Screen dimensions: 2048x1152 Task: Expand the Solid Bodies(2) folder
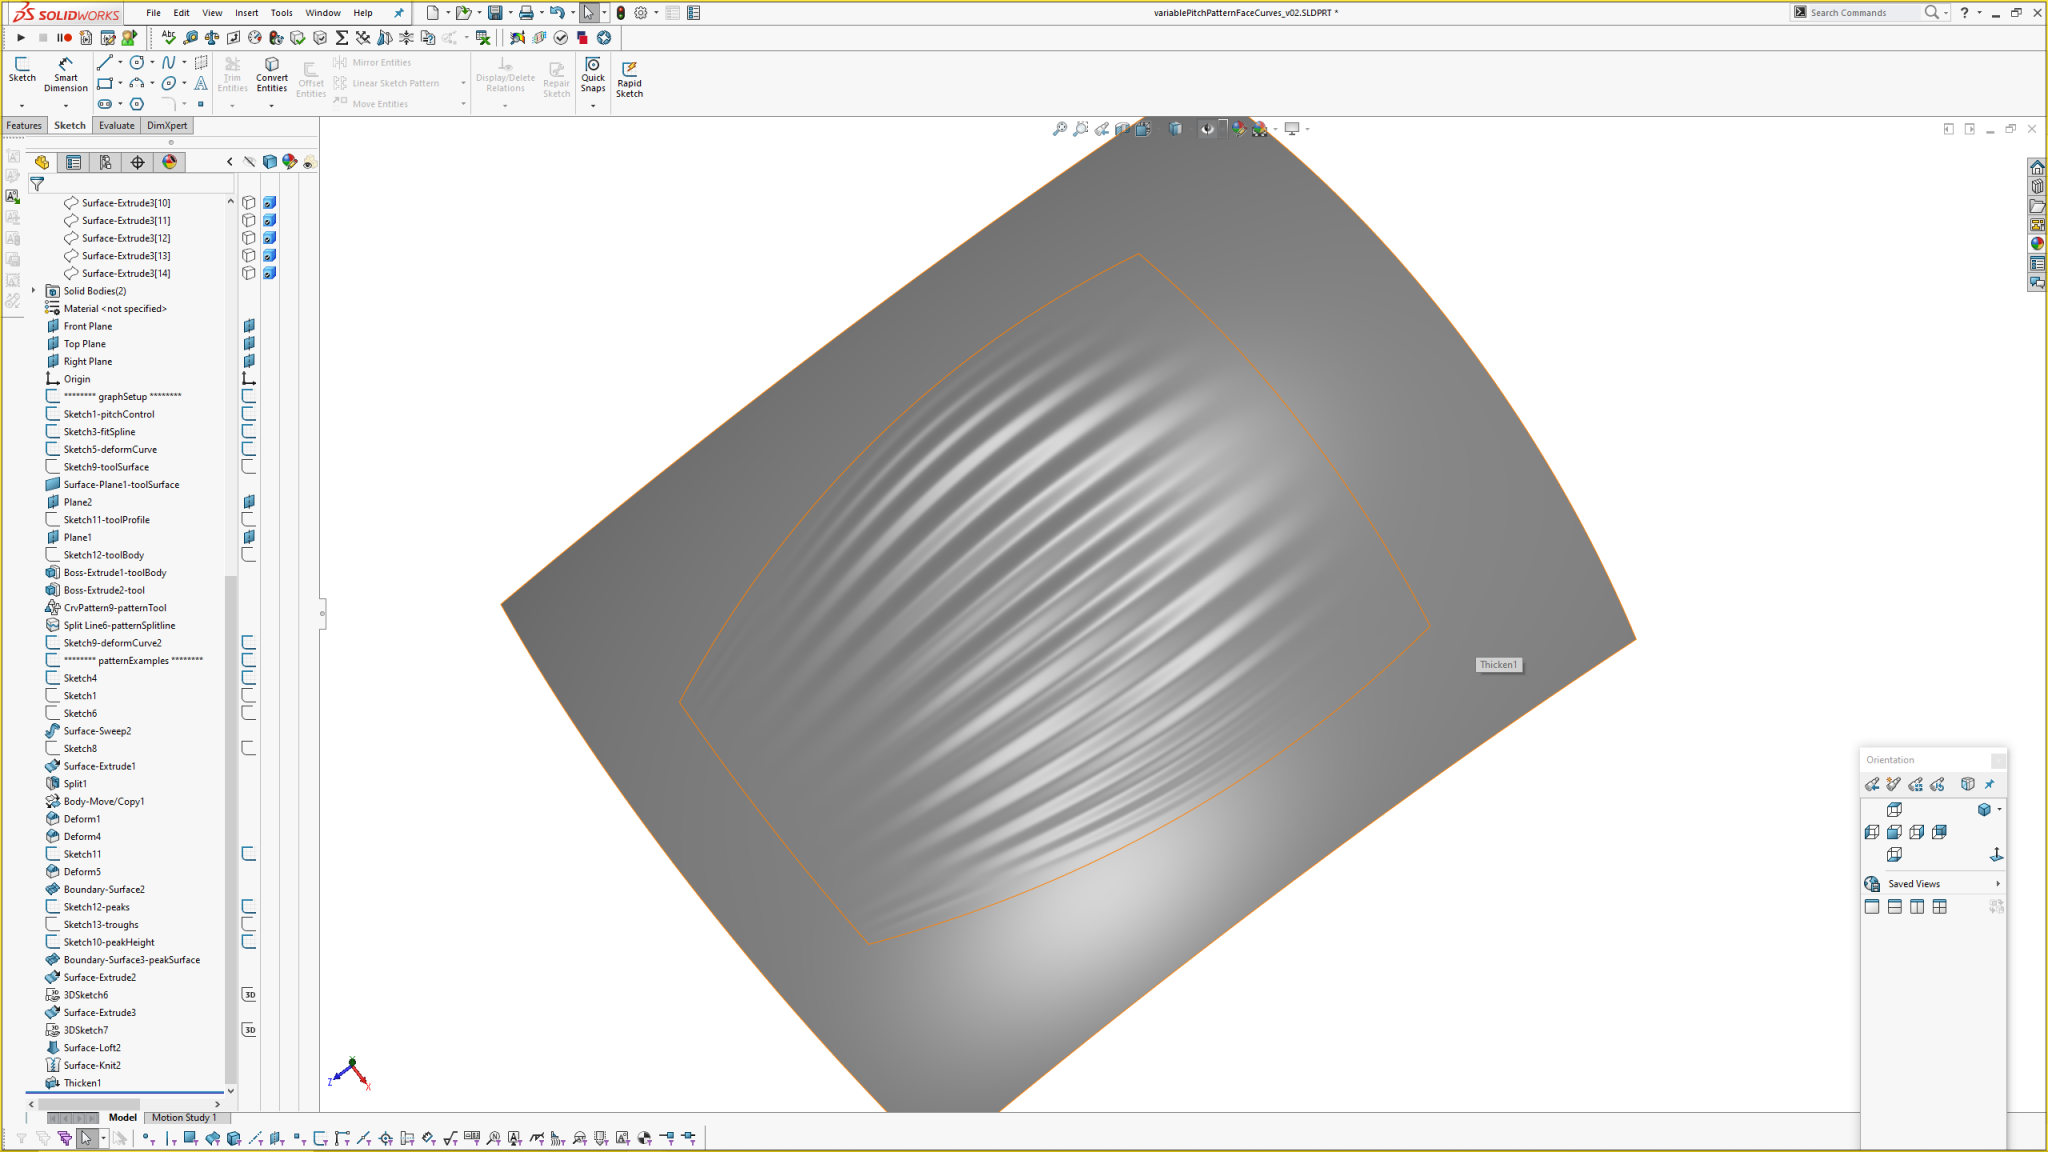point(34,291)
